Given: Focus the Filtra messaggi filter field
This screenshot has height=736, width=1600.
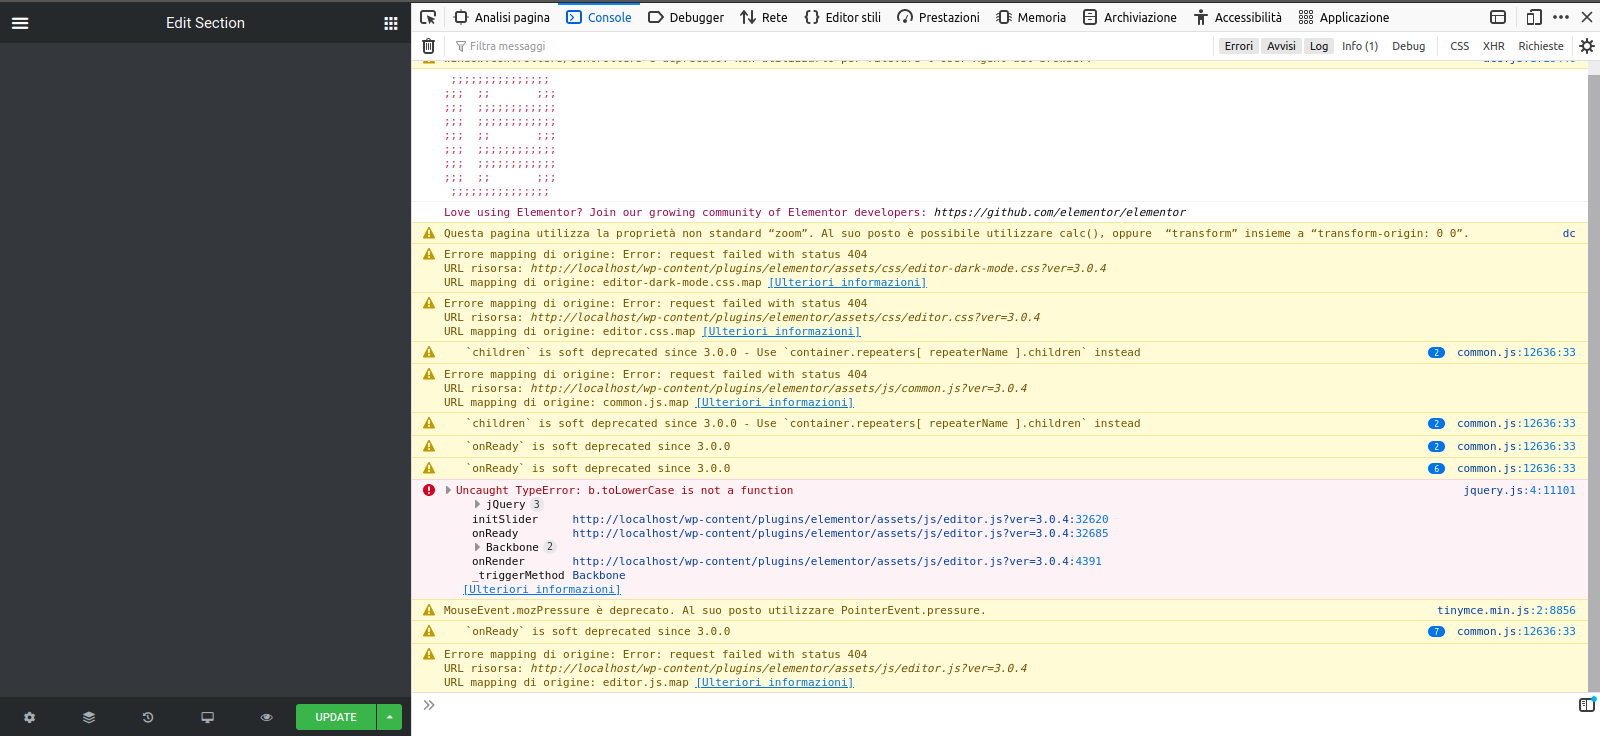Looking at the screenshot, I should [830, 46].
